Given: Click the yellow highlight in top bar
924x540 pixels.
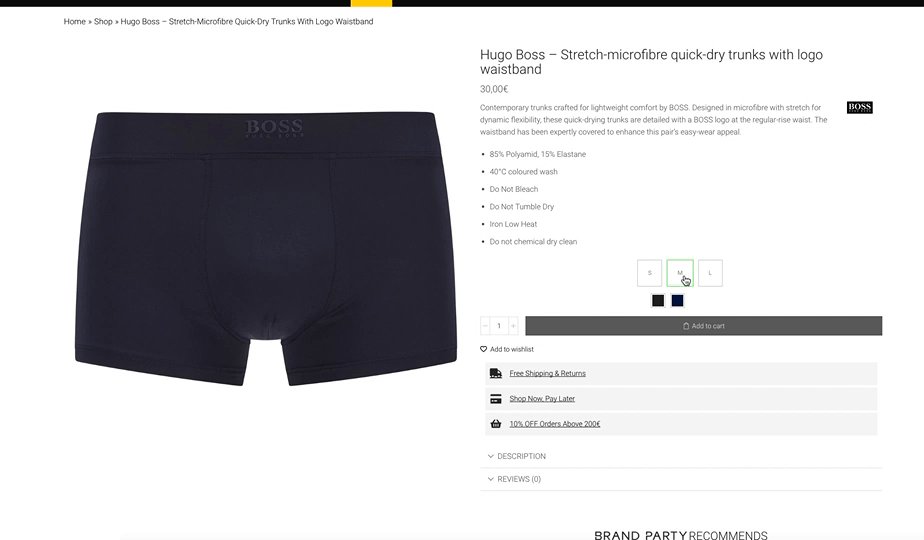Looking at the screenshot, I should (371, 3).
